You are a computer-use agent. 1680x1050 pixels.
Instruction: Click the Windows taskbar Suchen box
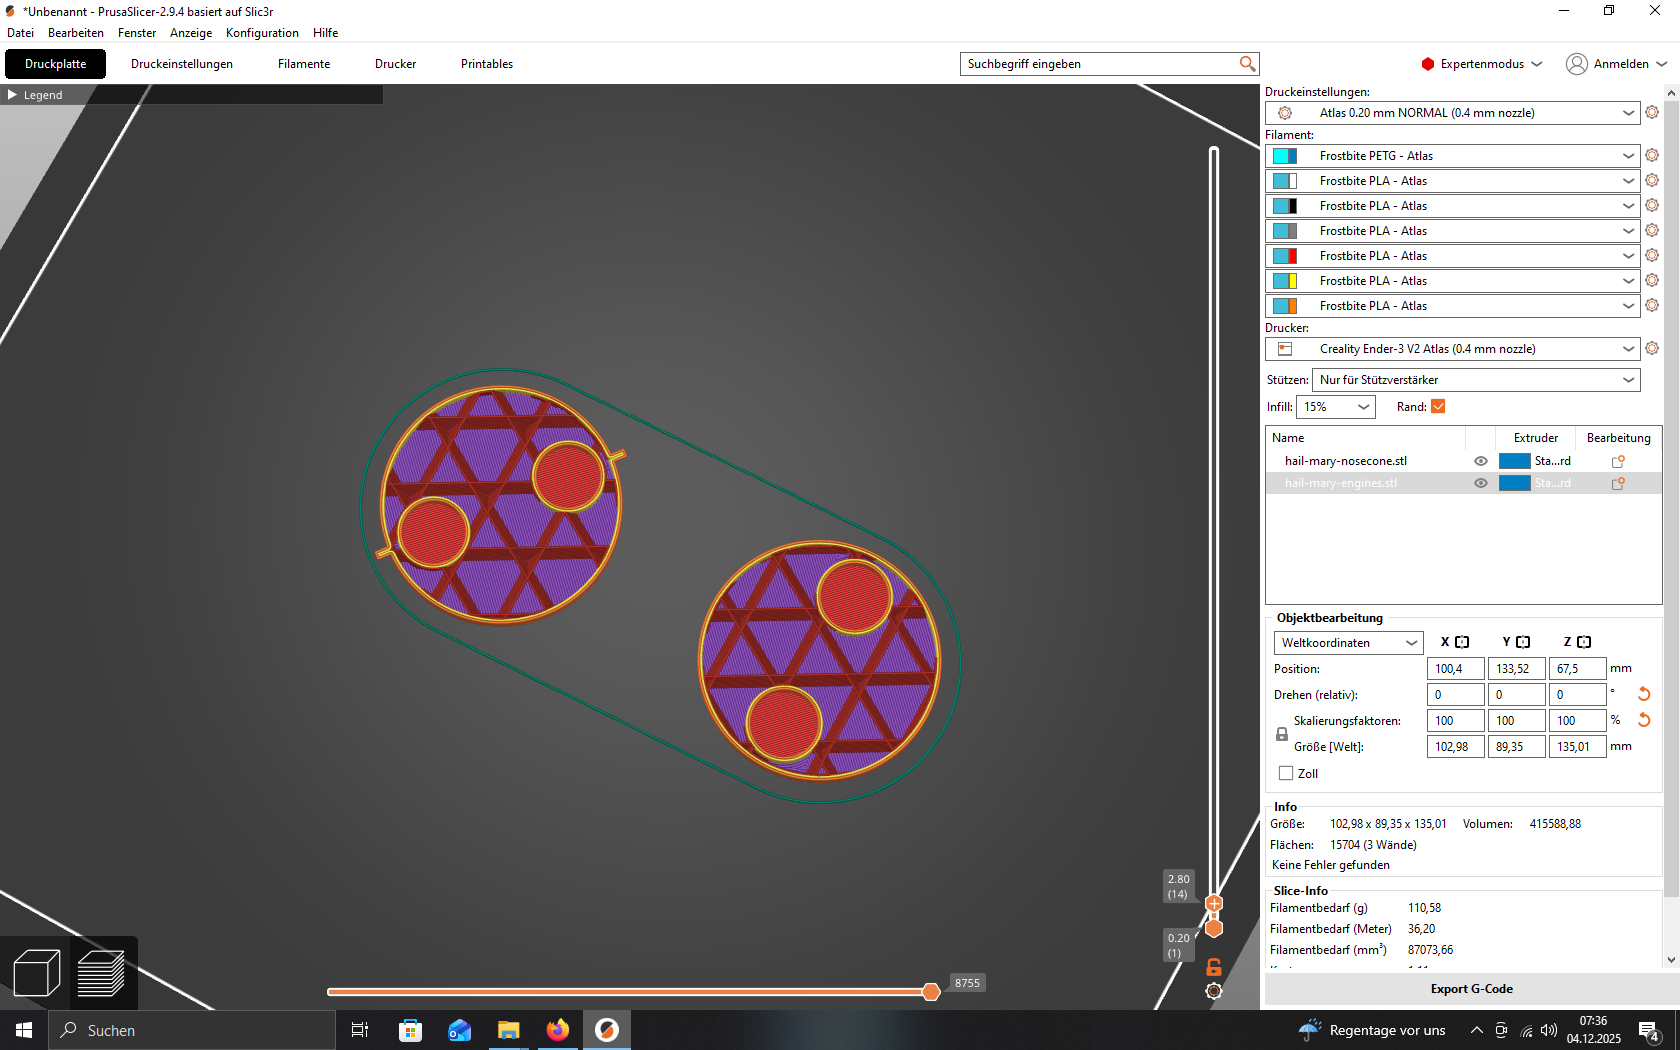click(x=192, y=1030)
